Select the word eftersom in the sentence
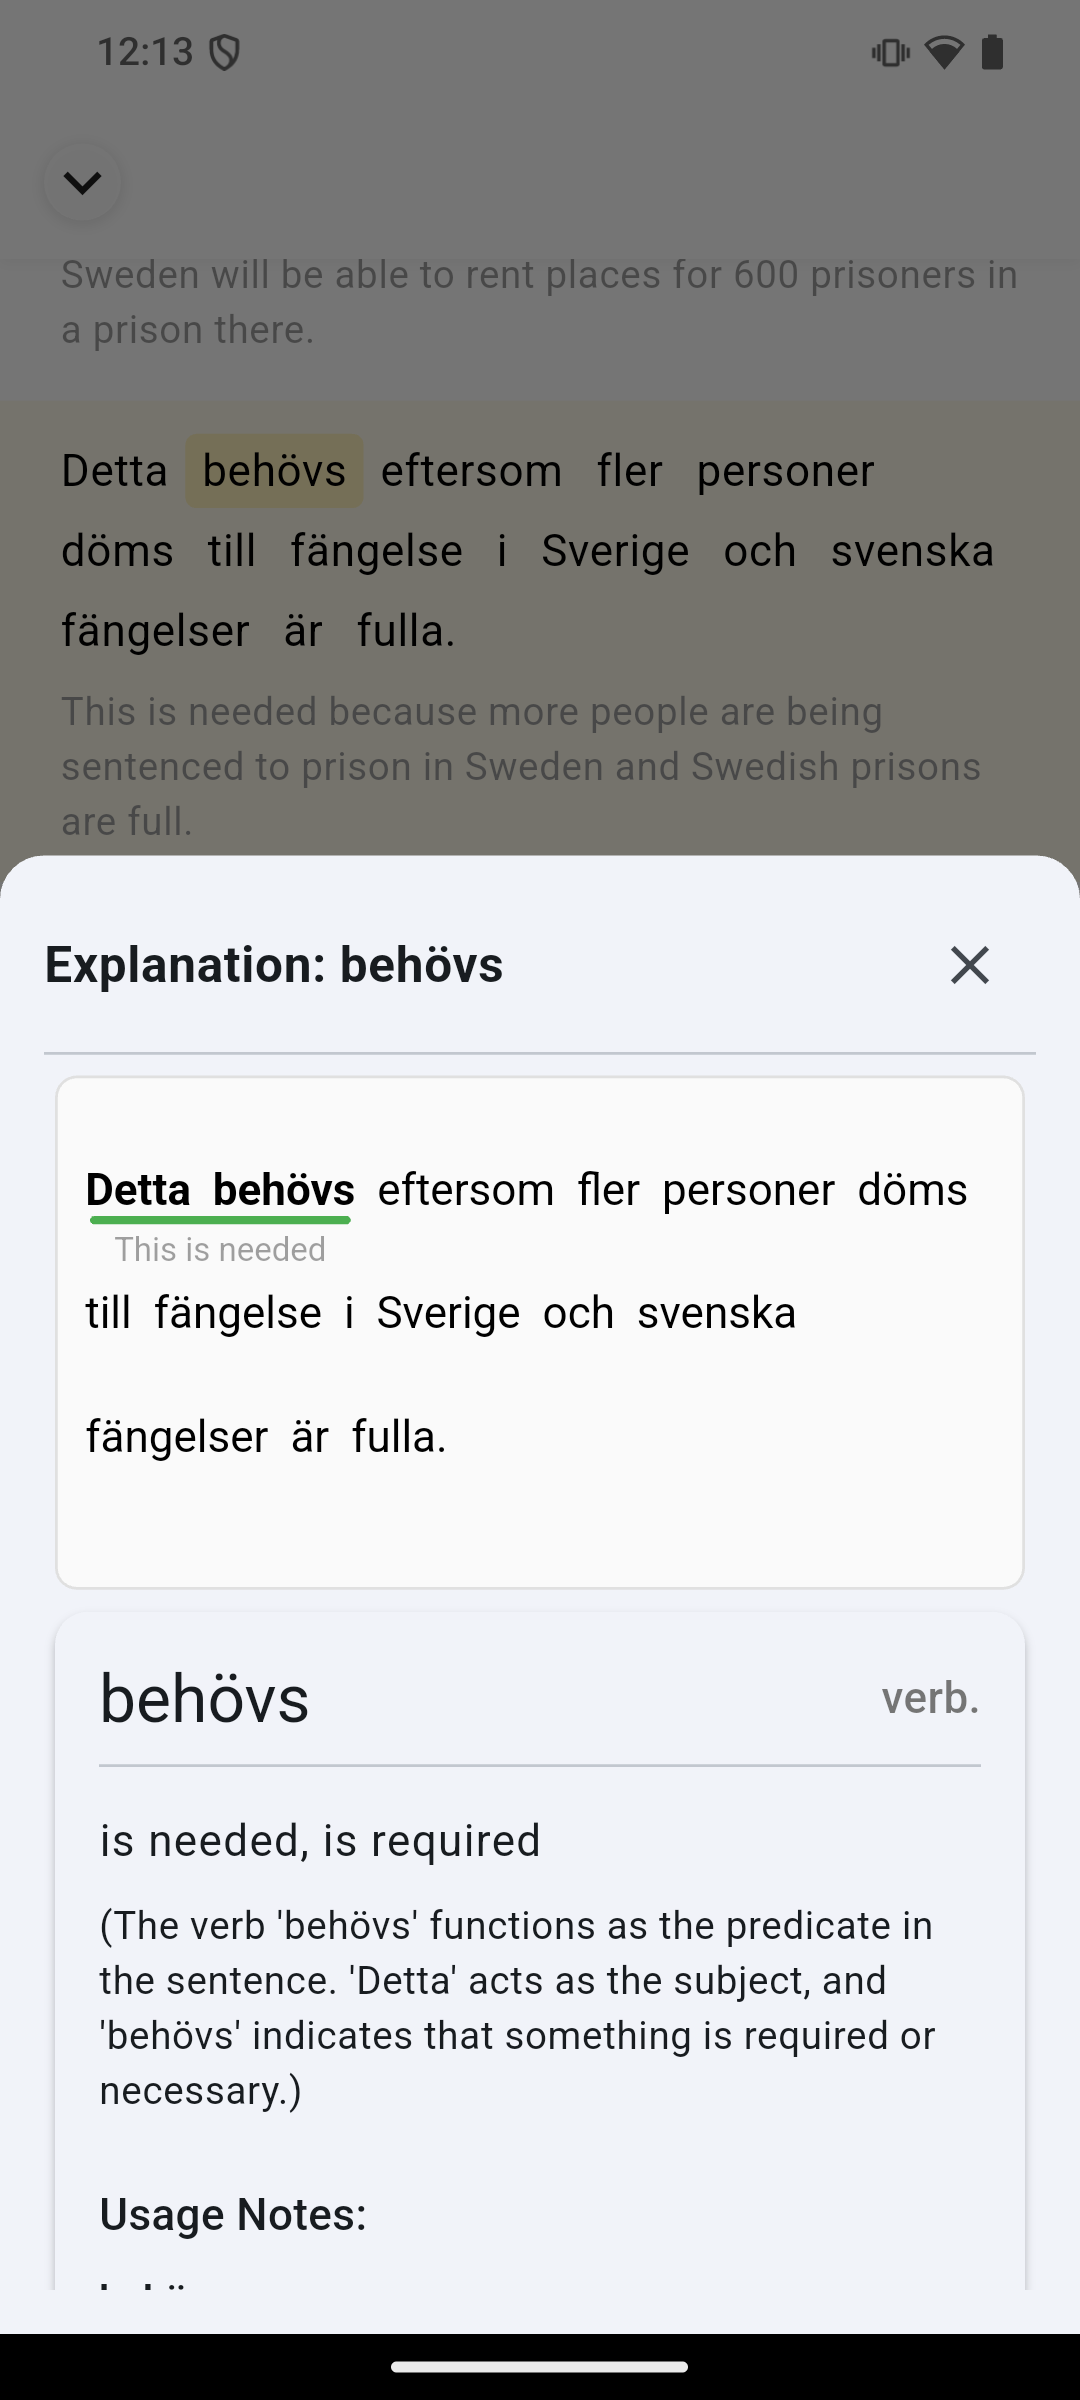Image resolution: width=1080 pixels, height=2400 pixels. click(471, 470)
